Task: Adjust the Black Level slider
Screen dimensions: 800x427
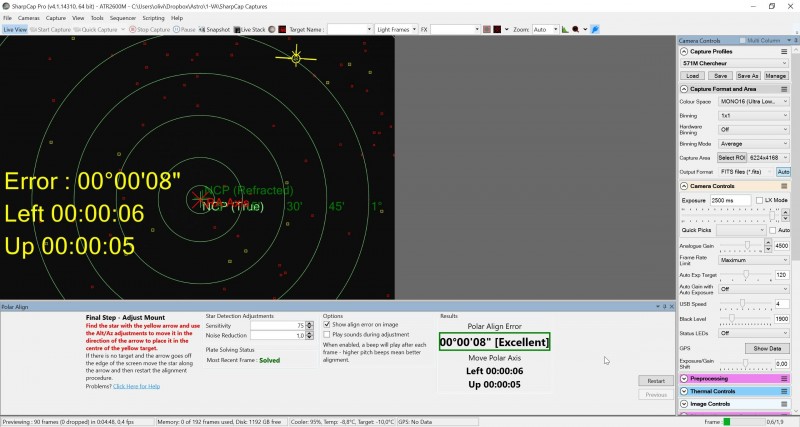Action: [x=732, y=319]
